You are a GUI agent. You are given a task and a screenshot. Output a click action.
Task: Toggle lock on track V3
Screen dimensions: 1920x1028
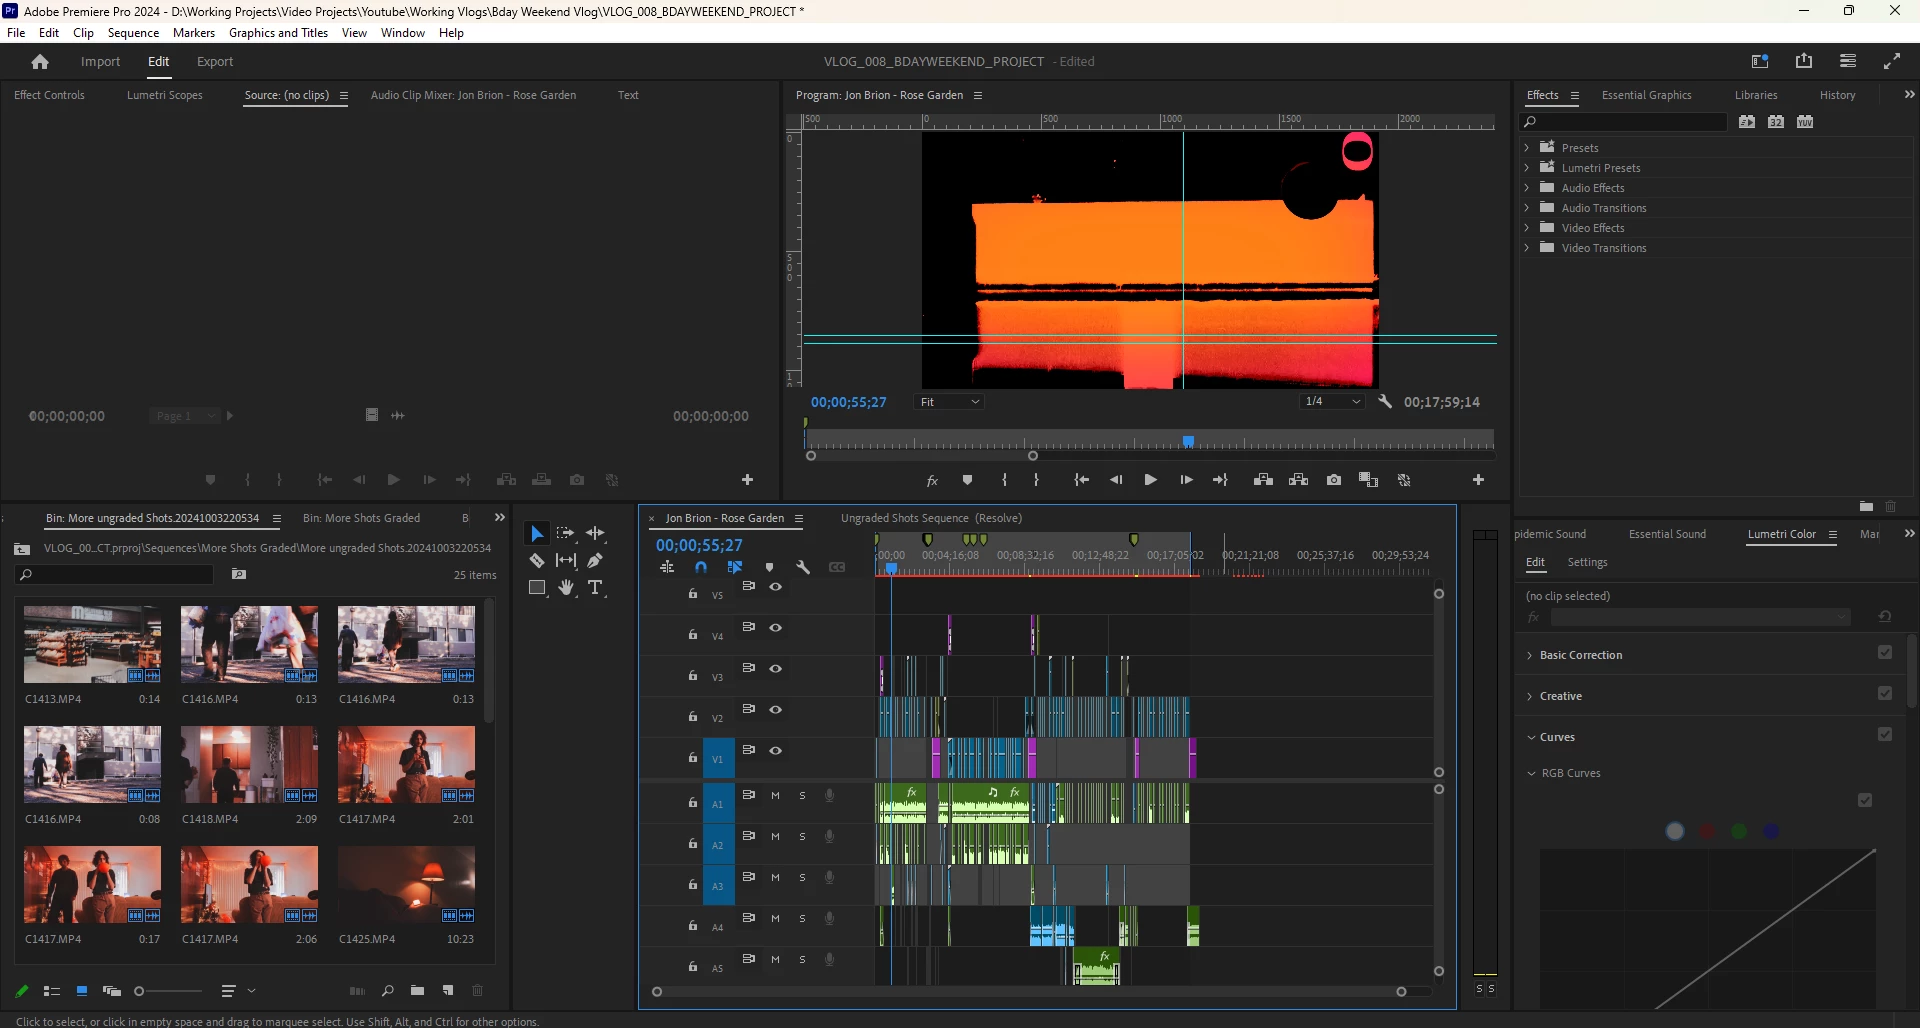[x=692, y=676]
